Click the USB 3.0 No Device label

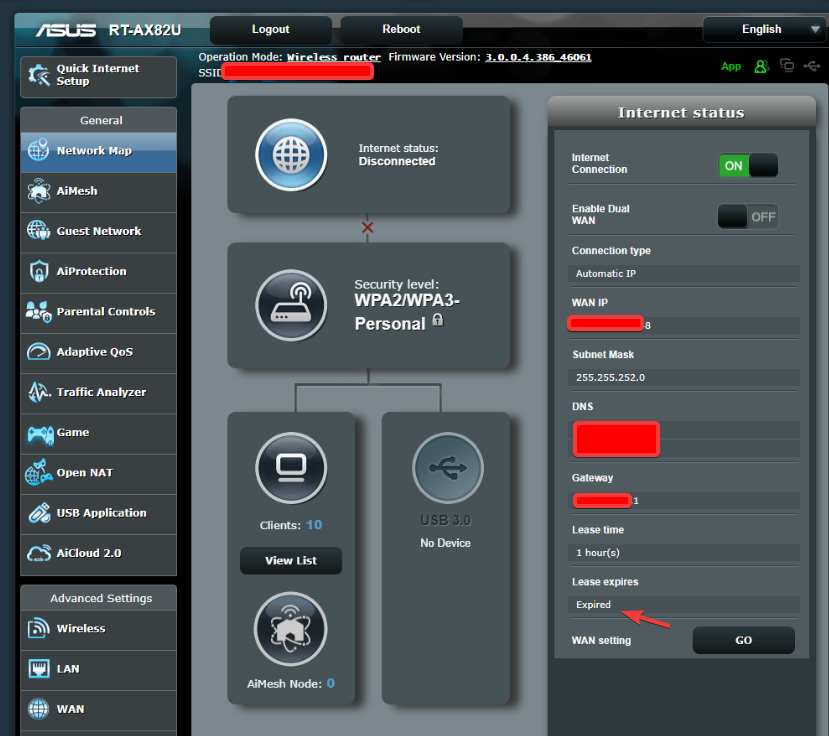click(x=445, y=543)
